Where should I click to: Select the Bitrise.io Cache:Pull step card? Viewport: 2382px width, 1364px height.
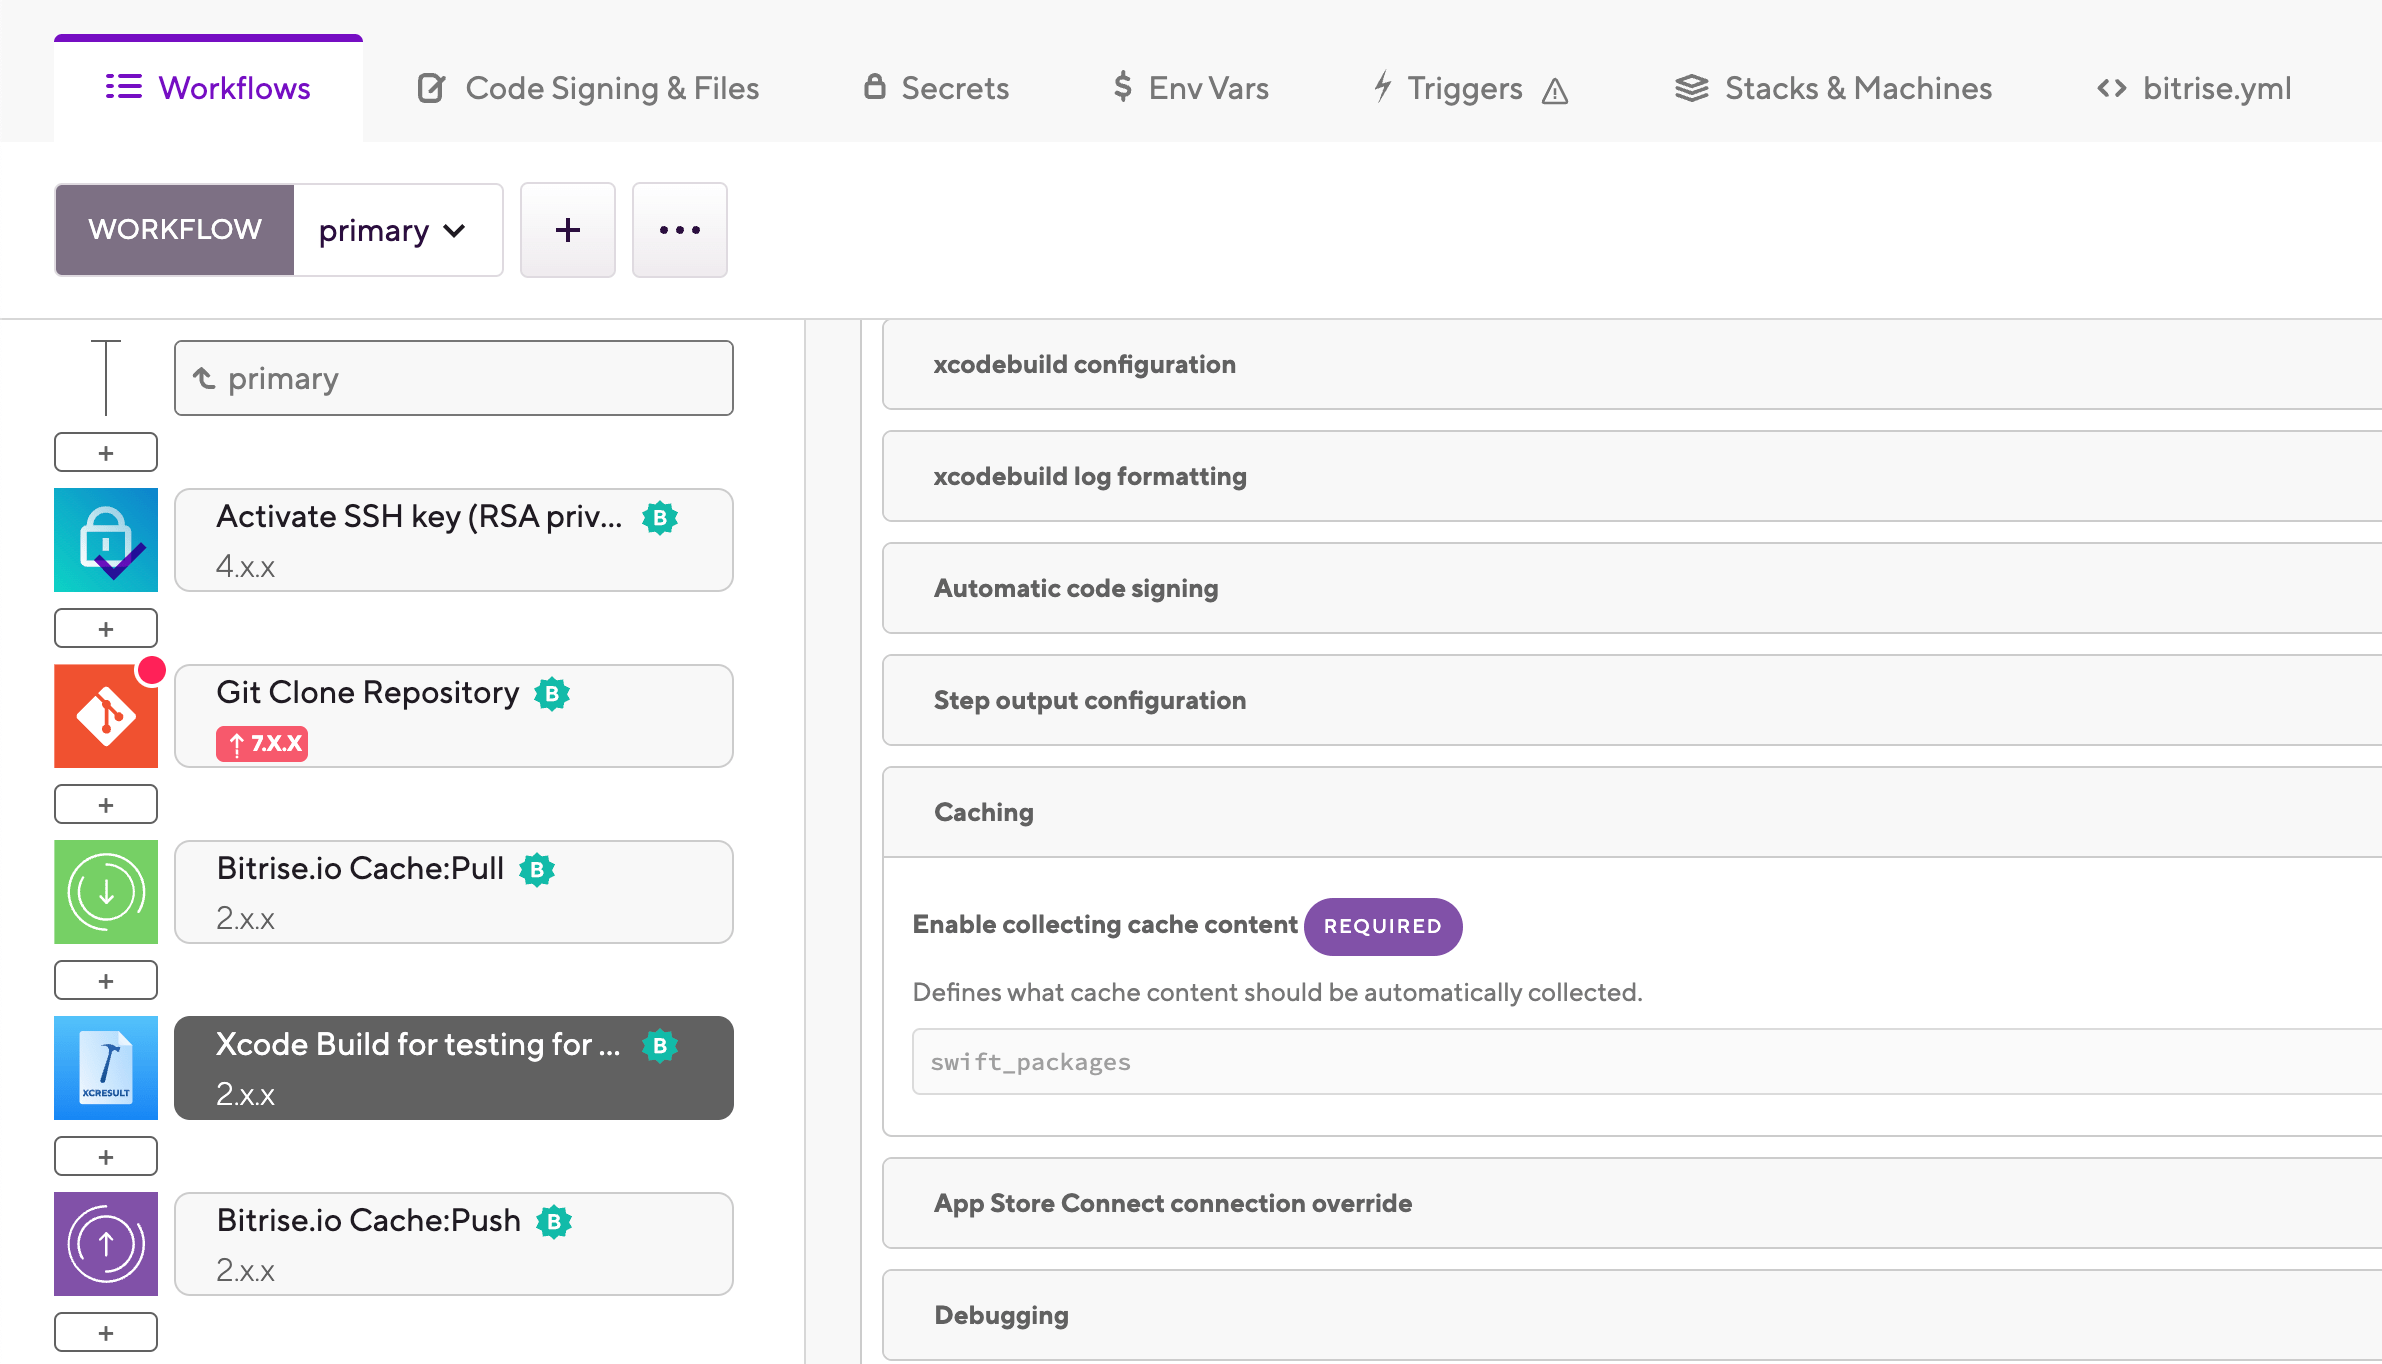pos(454,892)
